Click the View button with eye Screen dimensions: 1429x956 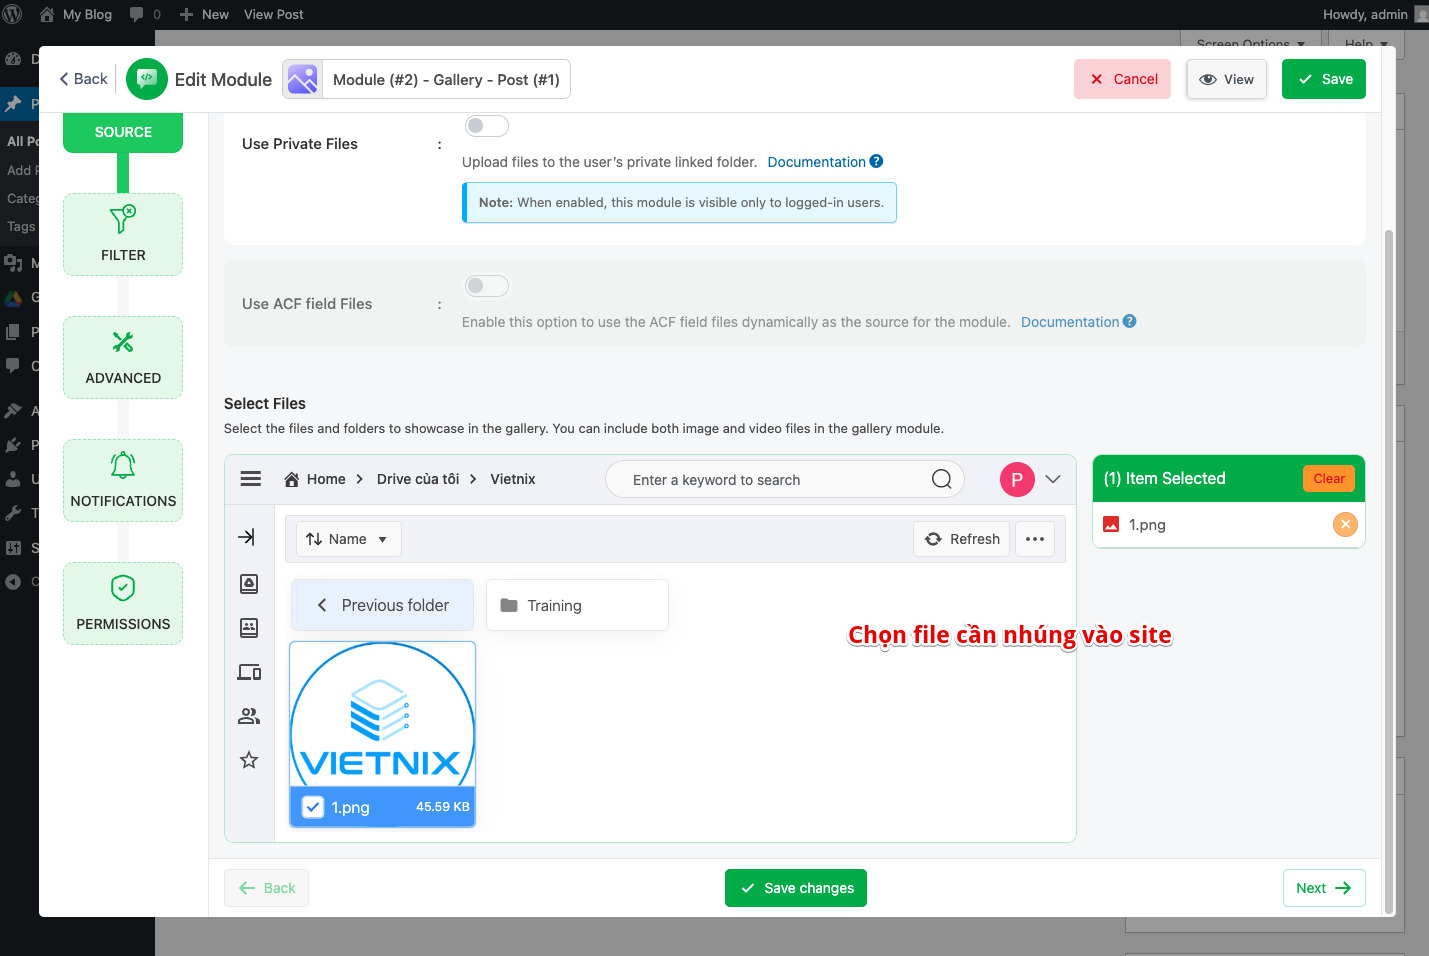1227,79
